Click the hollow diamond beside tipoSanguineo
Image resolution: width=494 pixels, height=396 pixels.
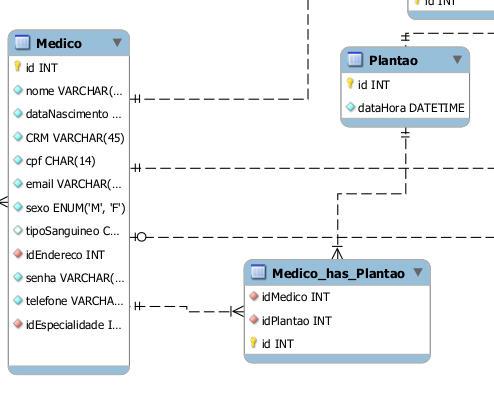pyautogui.click(x=18, y=230)
